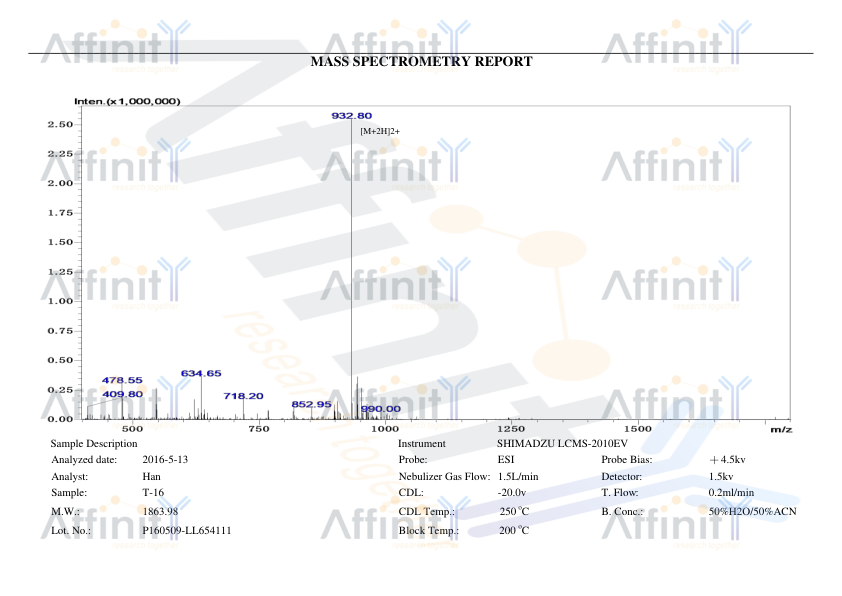
Task: Select B. Conc. value 50%H2O/50%ACN
Action: 753,511
